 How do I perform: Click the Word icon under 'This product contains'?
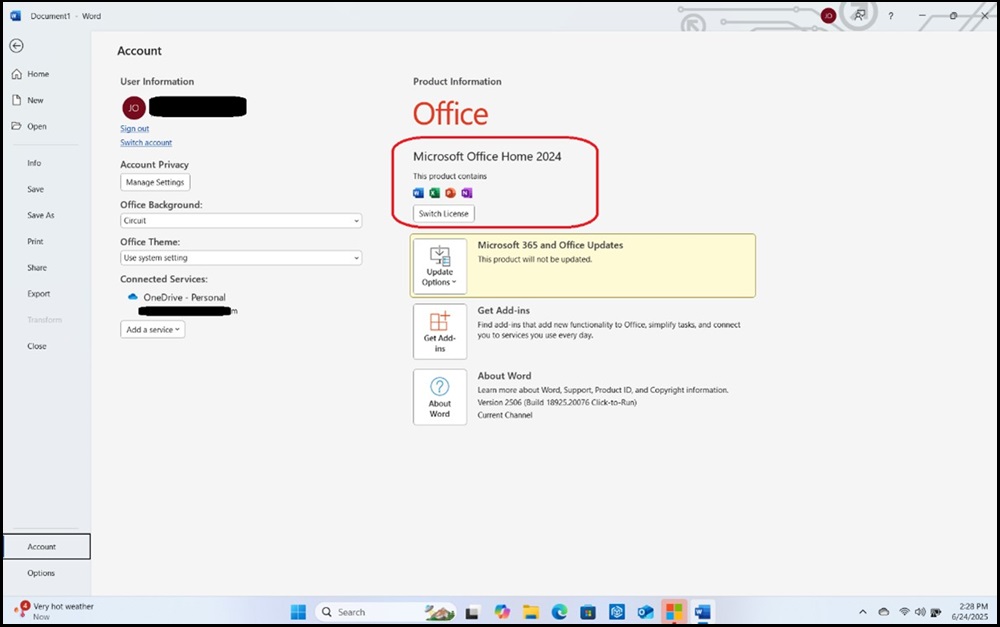tap(418, 193)
